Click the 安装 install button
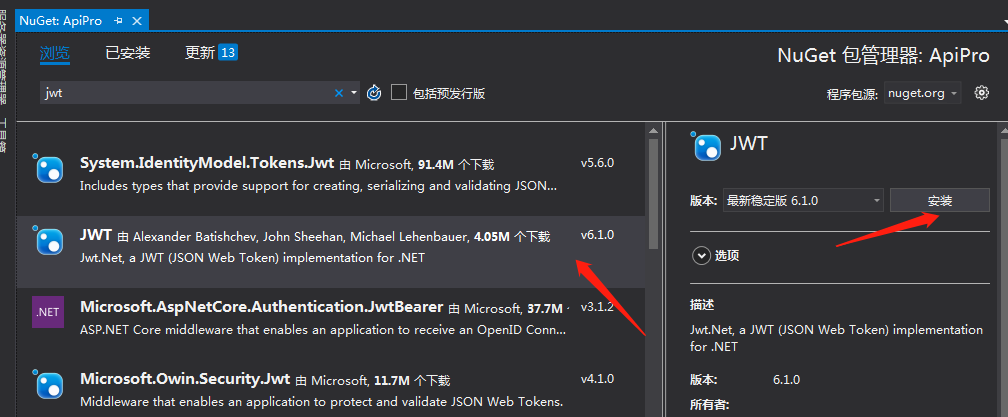Image resolution: width=1008 pixels, height=417 pixels. pos(940,200)
